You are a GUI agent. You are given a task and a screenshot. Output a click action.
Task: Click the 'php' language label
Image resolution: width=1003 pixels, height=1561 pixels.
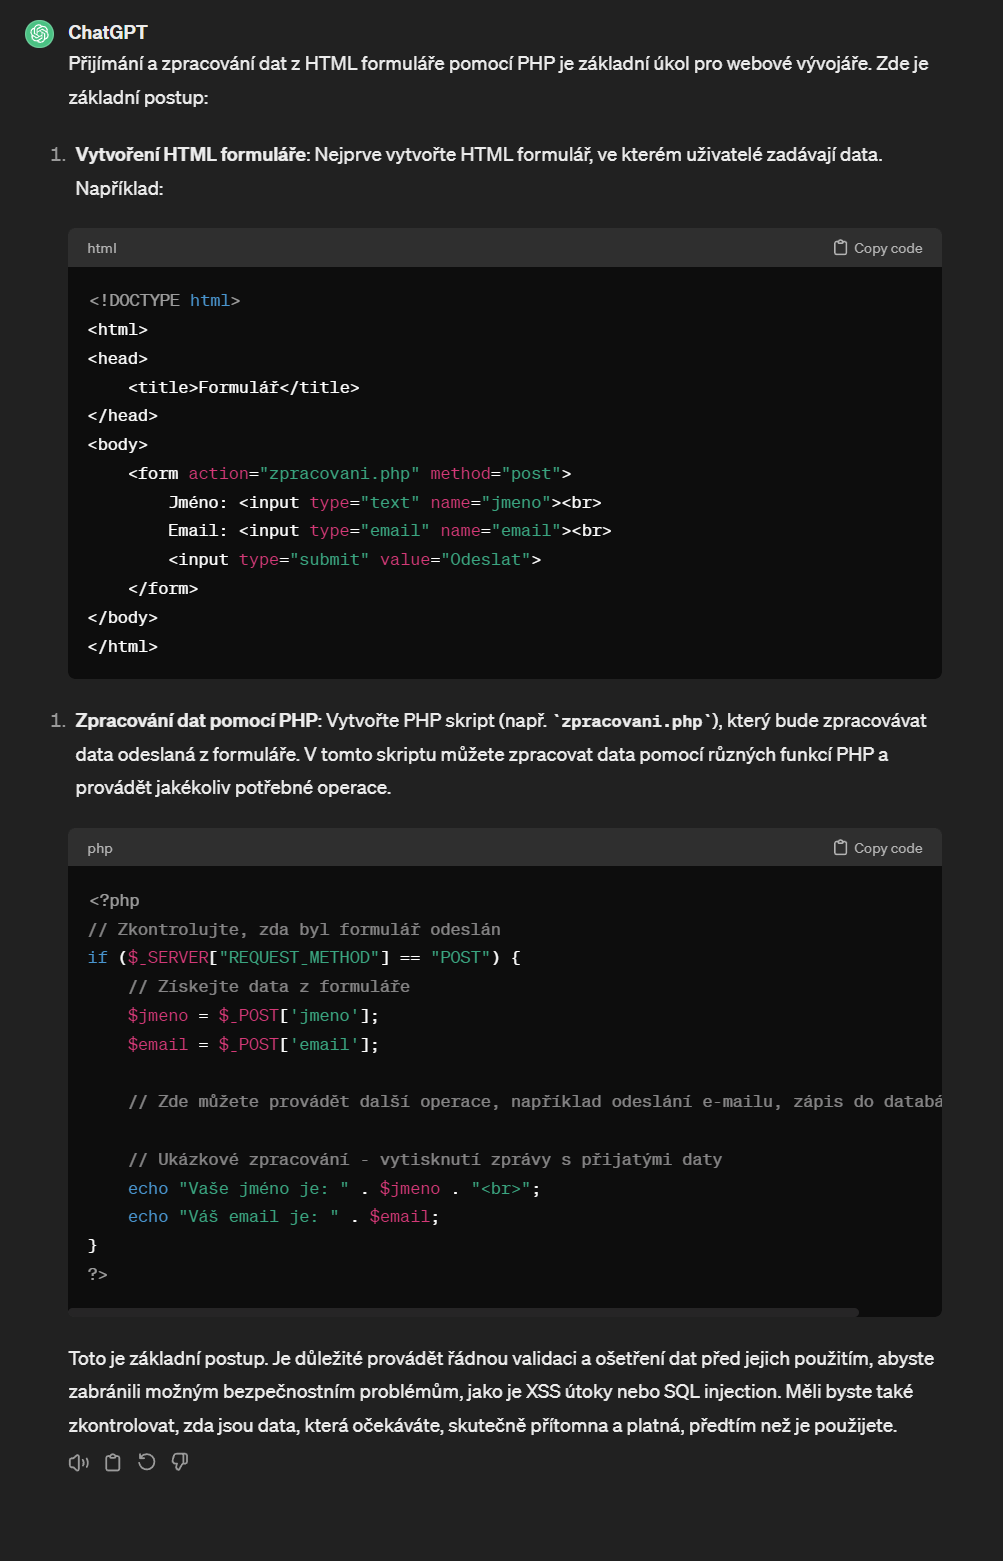coord(100,848)
